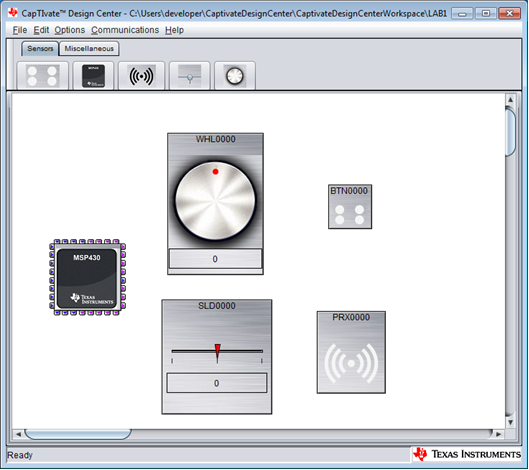
Task: Open the Help menu
Action: [x=174, y=30]
